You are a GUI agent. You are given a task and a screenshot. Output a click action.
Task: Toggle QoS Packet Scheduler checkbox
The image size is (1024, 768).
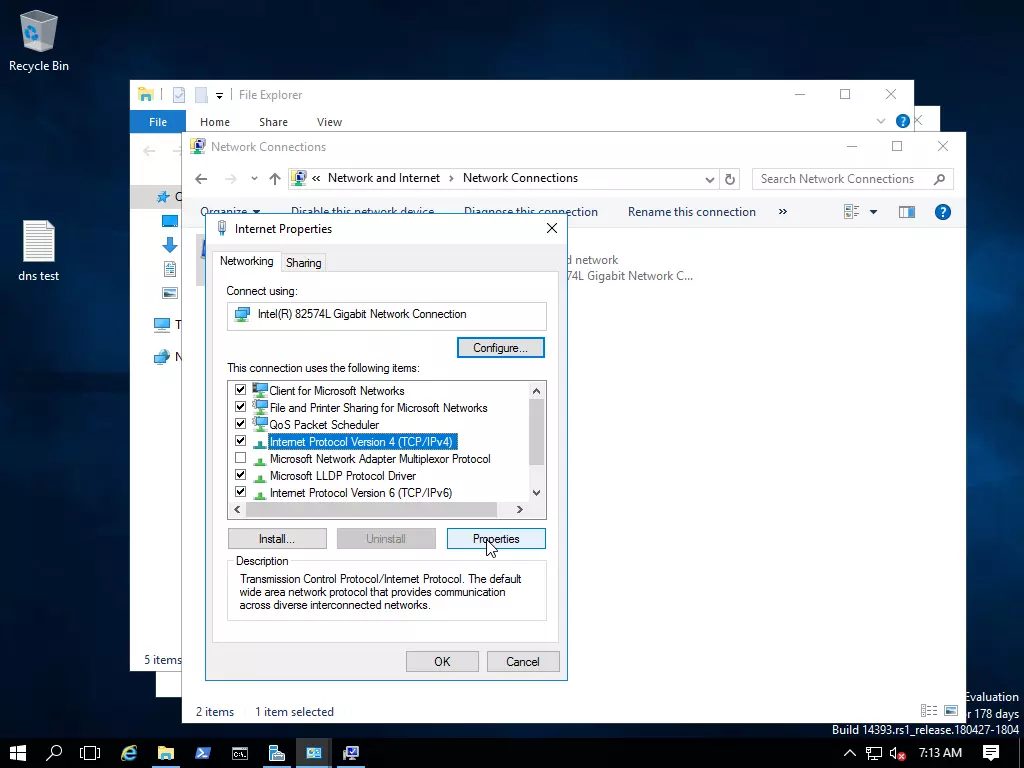pos(240,424)
